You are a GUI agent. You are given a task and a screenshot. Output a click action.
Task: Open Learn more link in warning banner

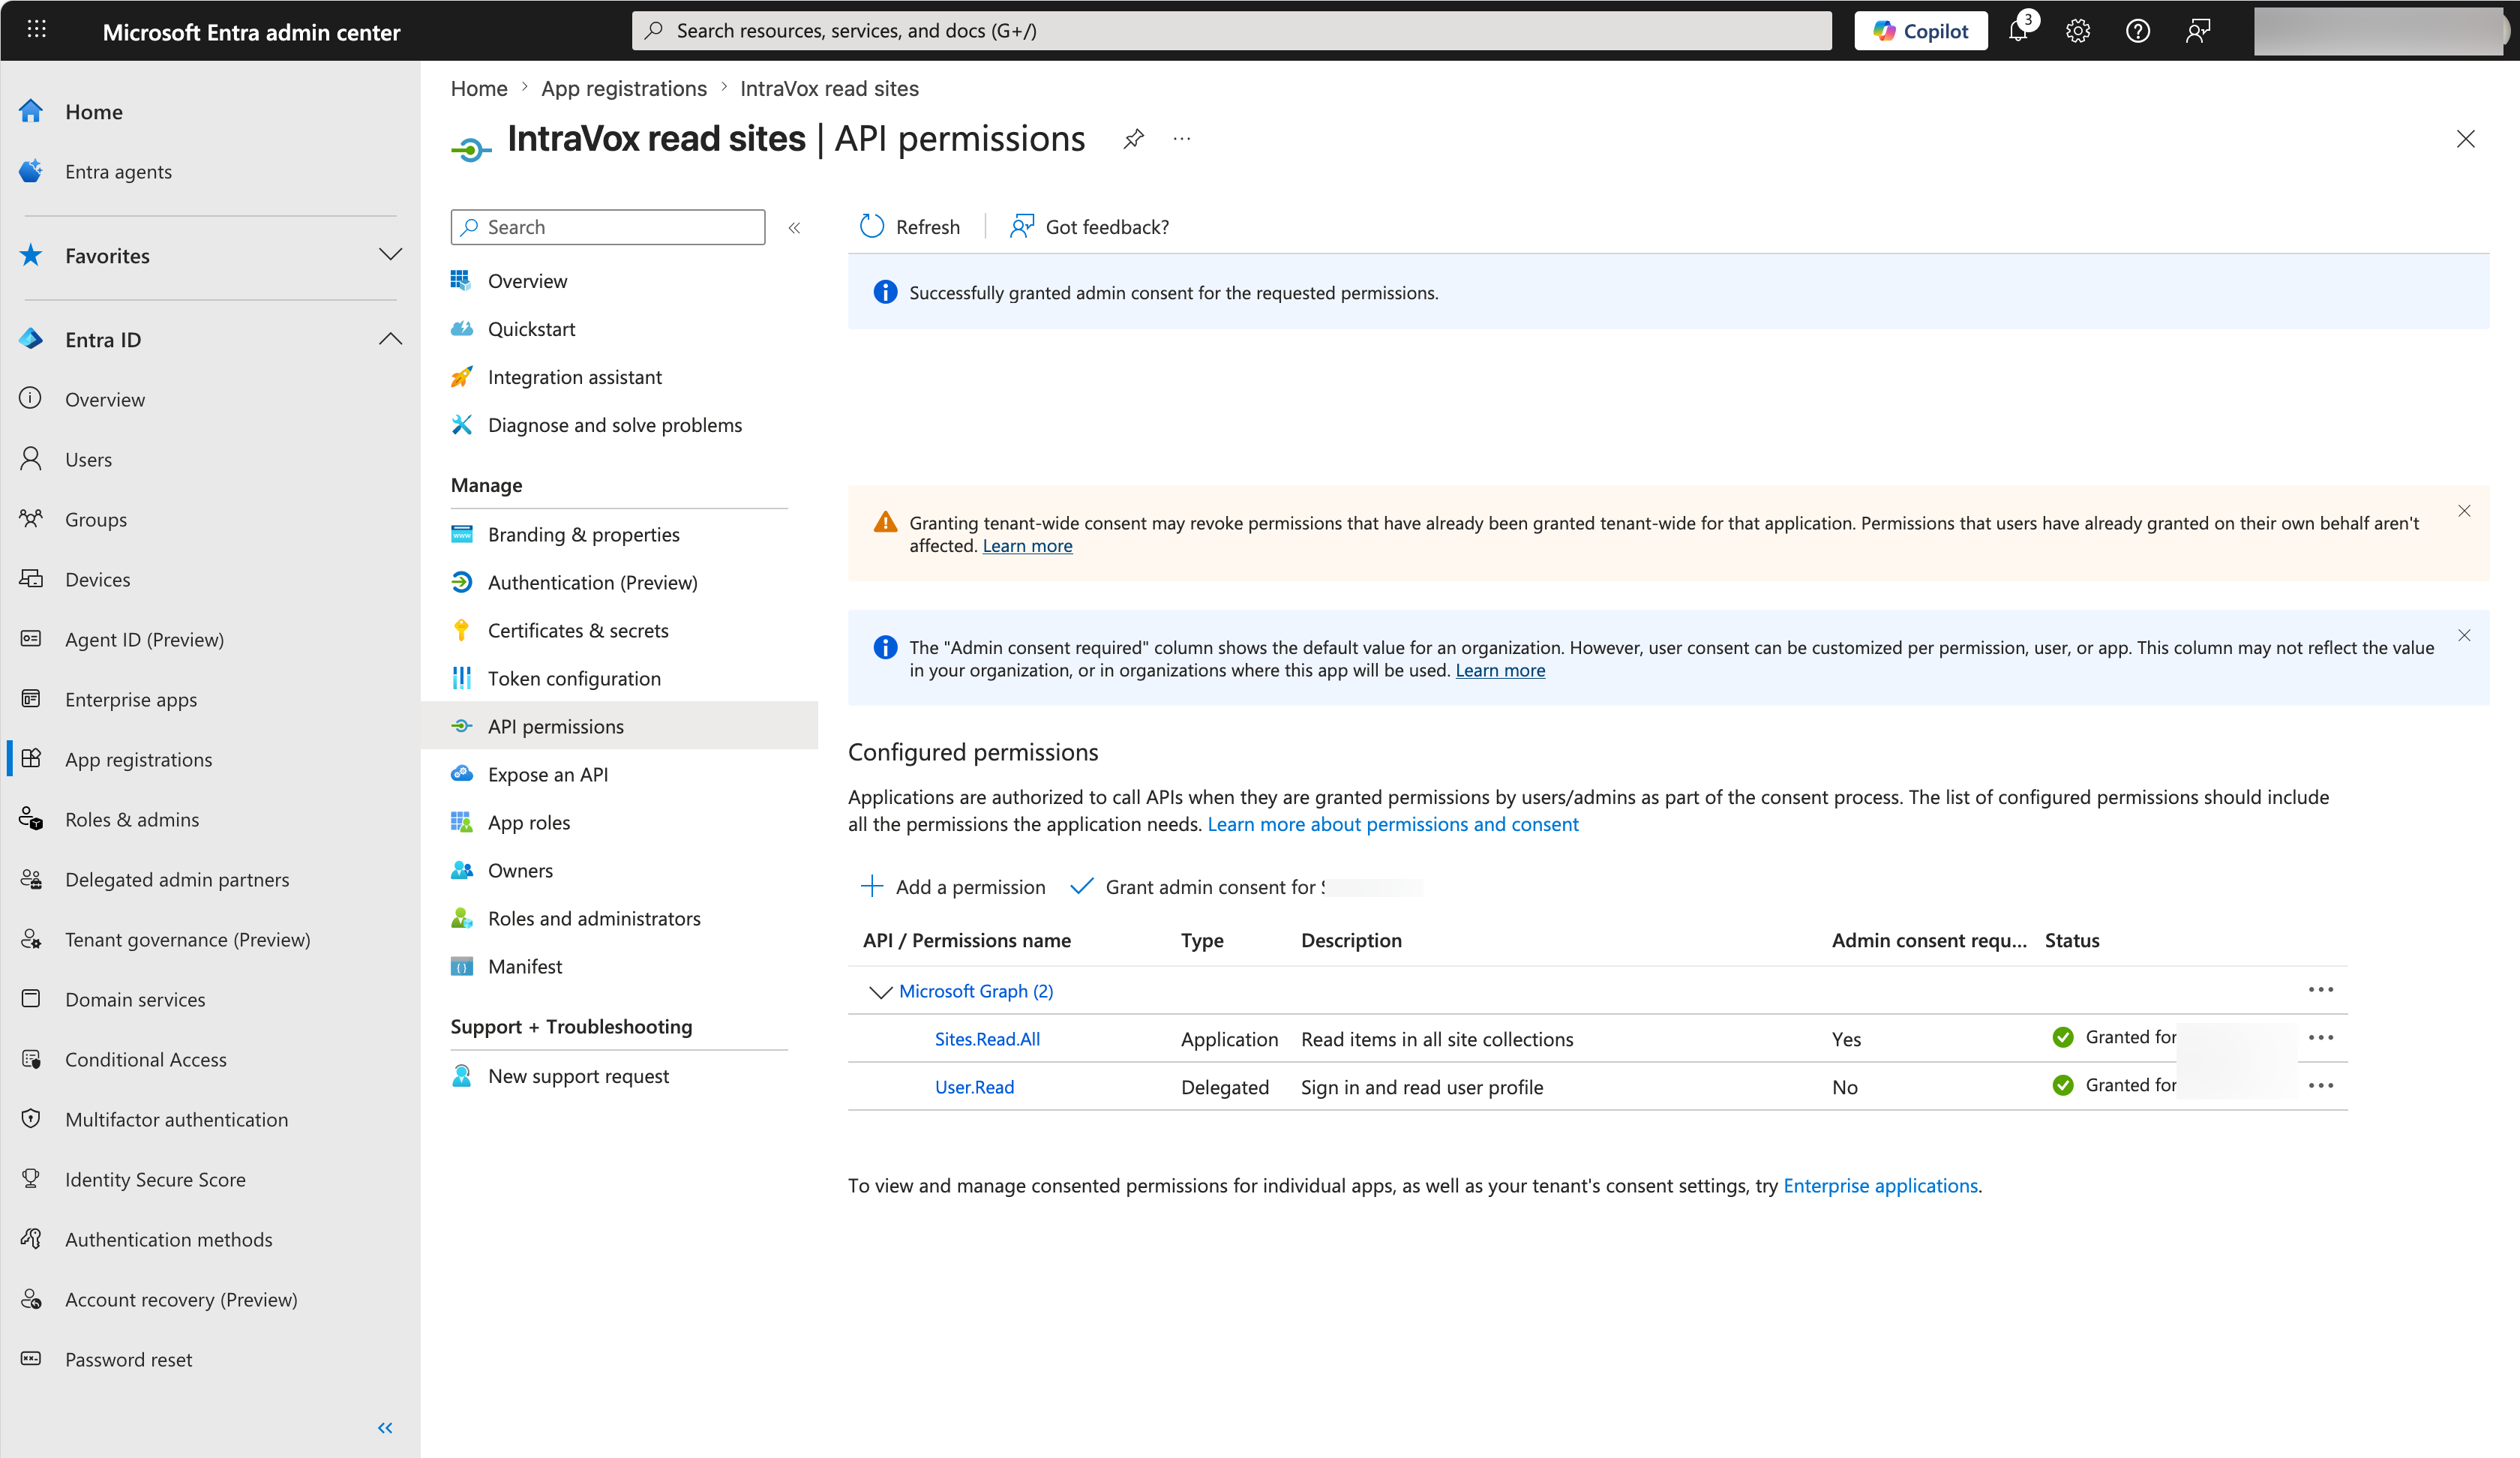tap(1027, 546)
